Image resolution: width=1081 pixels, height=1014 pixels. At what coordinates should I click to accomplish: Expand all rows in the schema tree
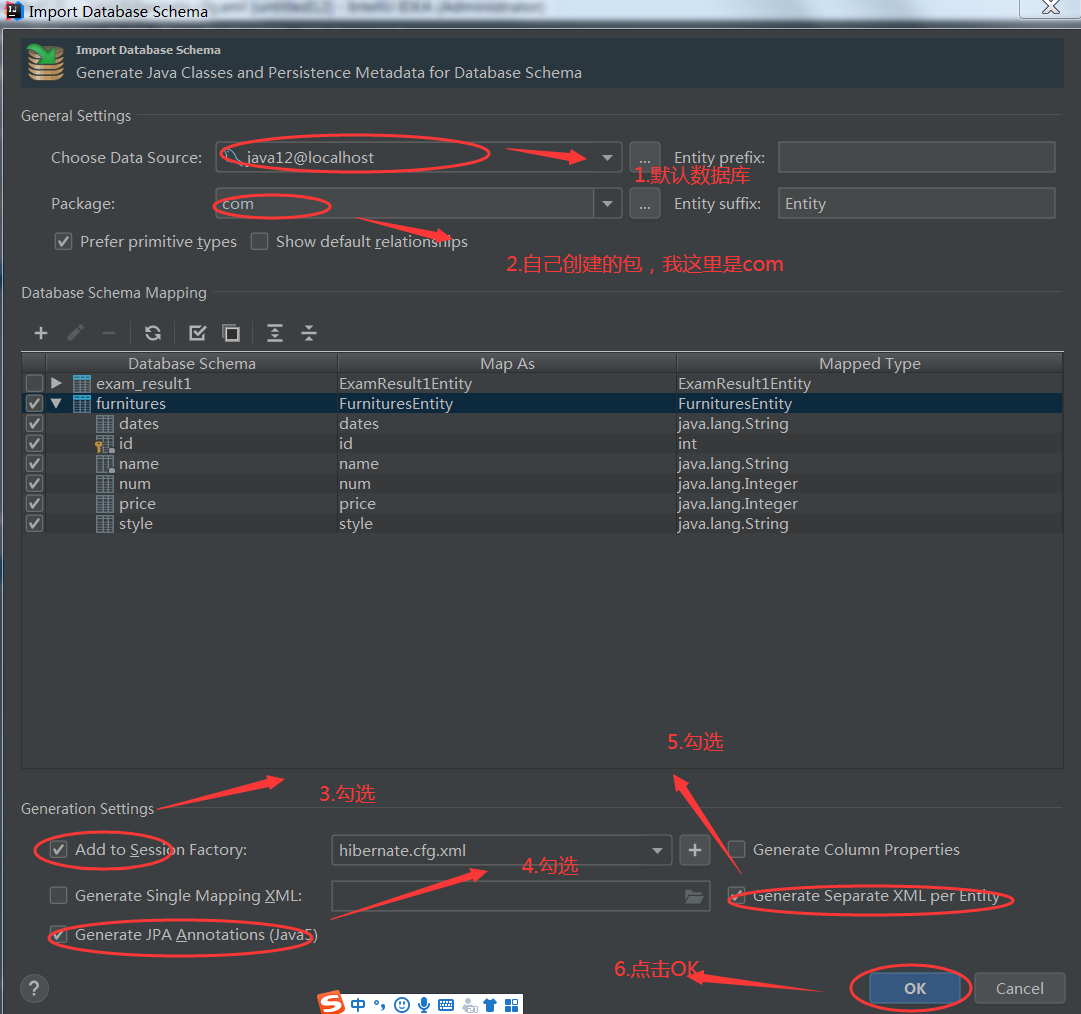(x=275, y=334)
